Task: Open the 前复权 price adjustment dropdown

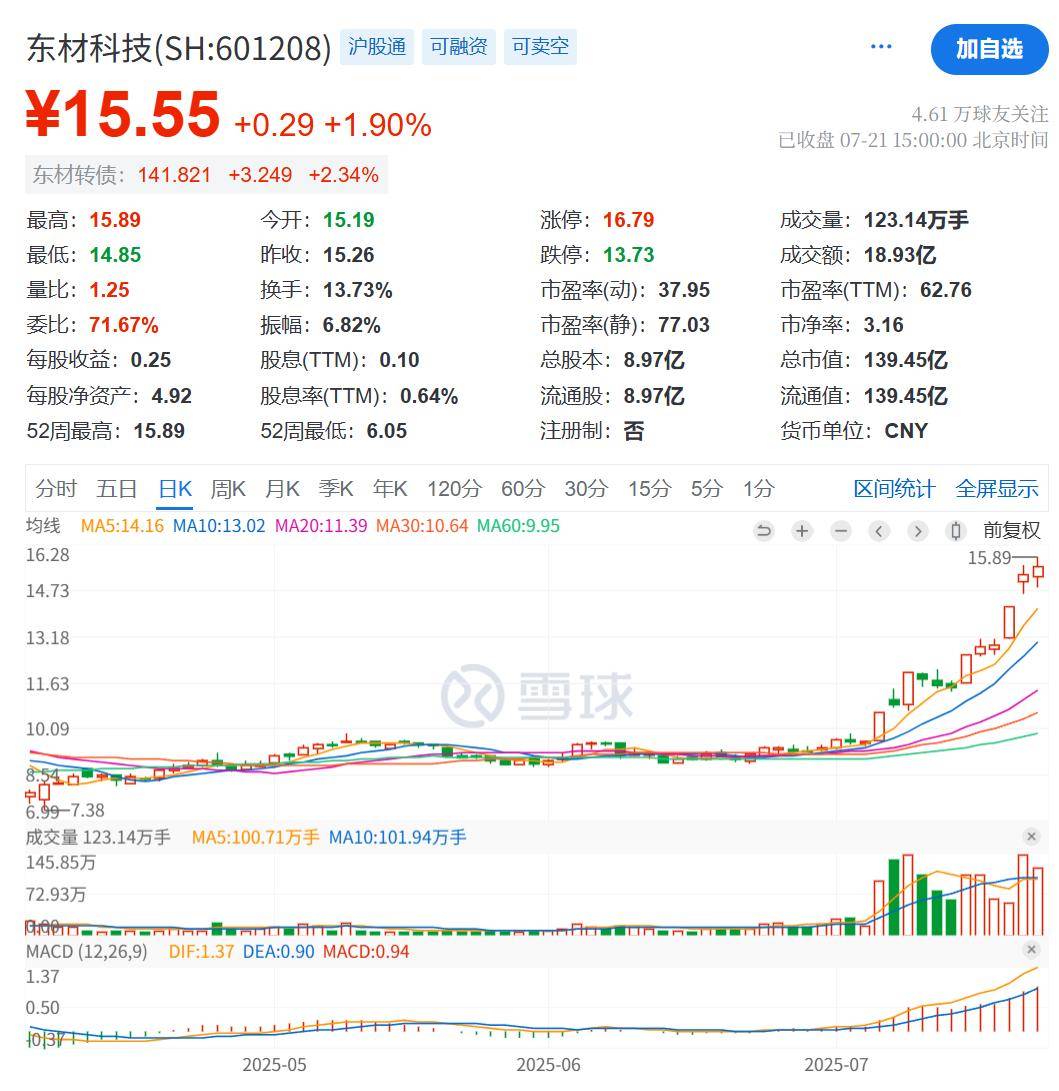Action: click(x=1011, y=531)
